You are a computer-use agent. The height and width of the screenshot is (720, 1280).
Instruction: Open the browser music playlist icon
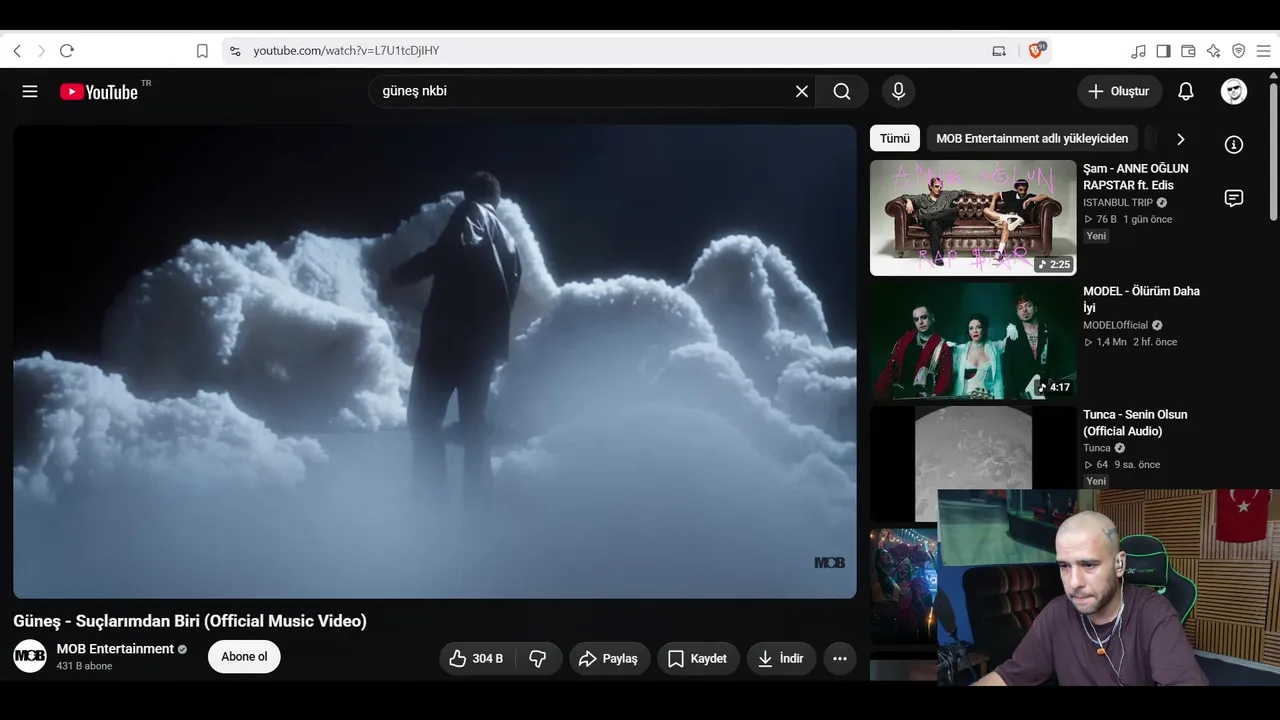click(x=1139, y=51)
